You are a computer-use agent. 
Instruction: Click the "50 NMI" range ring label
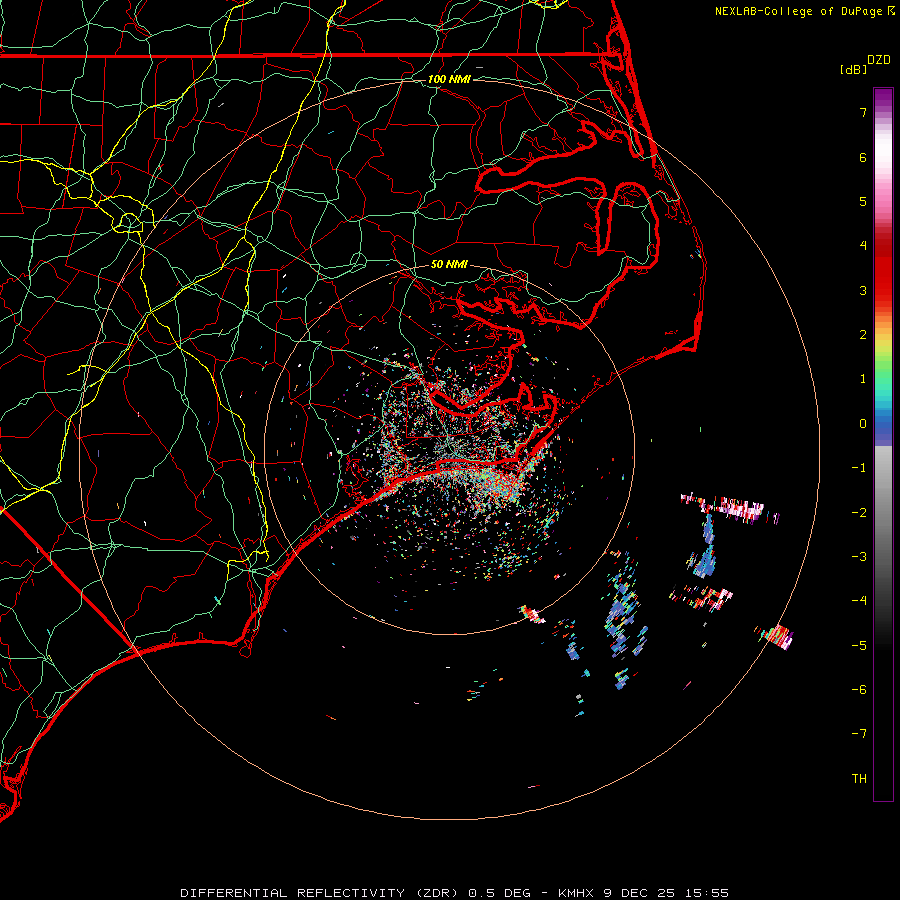[x=449, y=264]
